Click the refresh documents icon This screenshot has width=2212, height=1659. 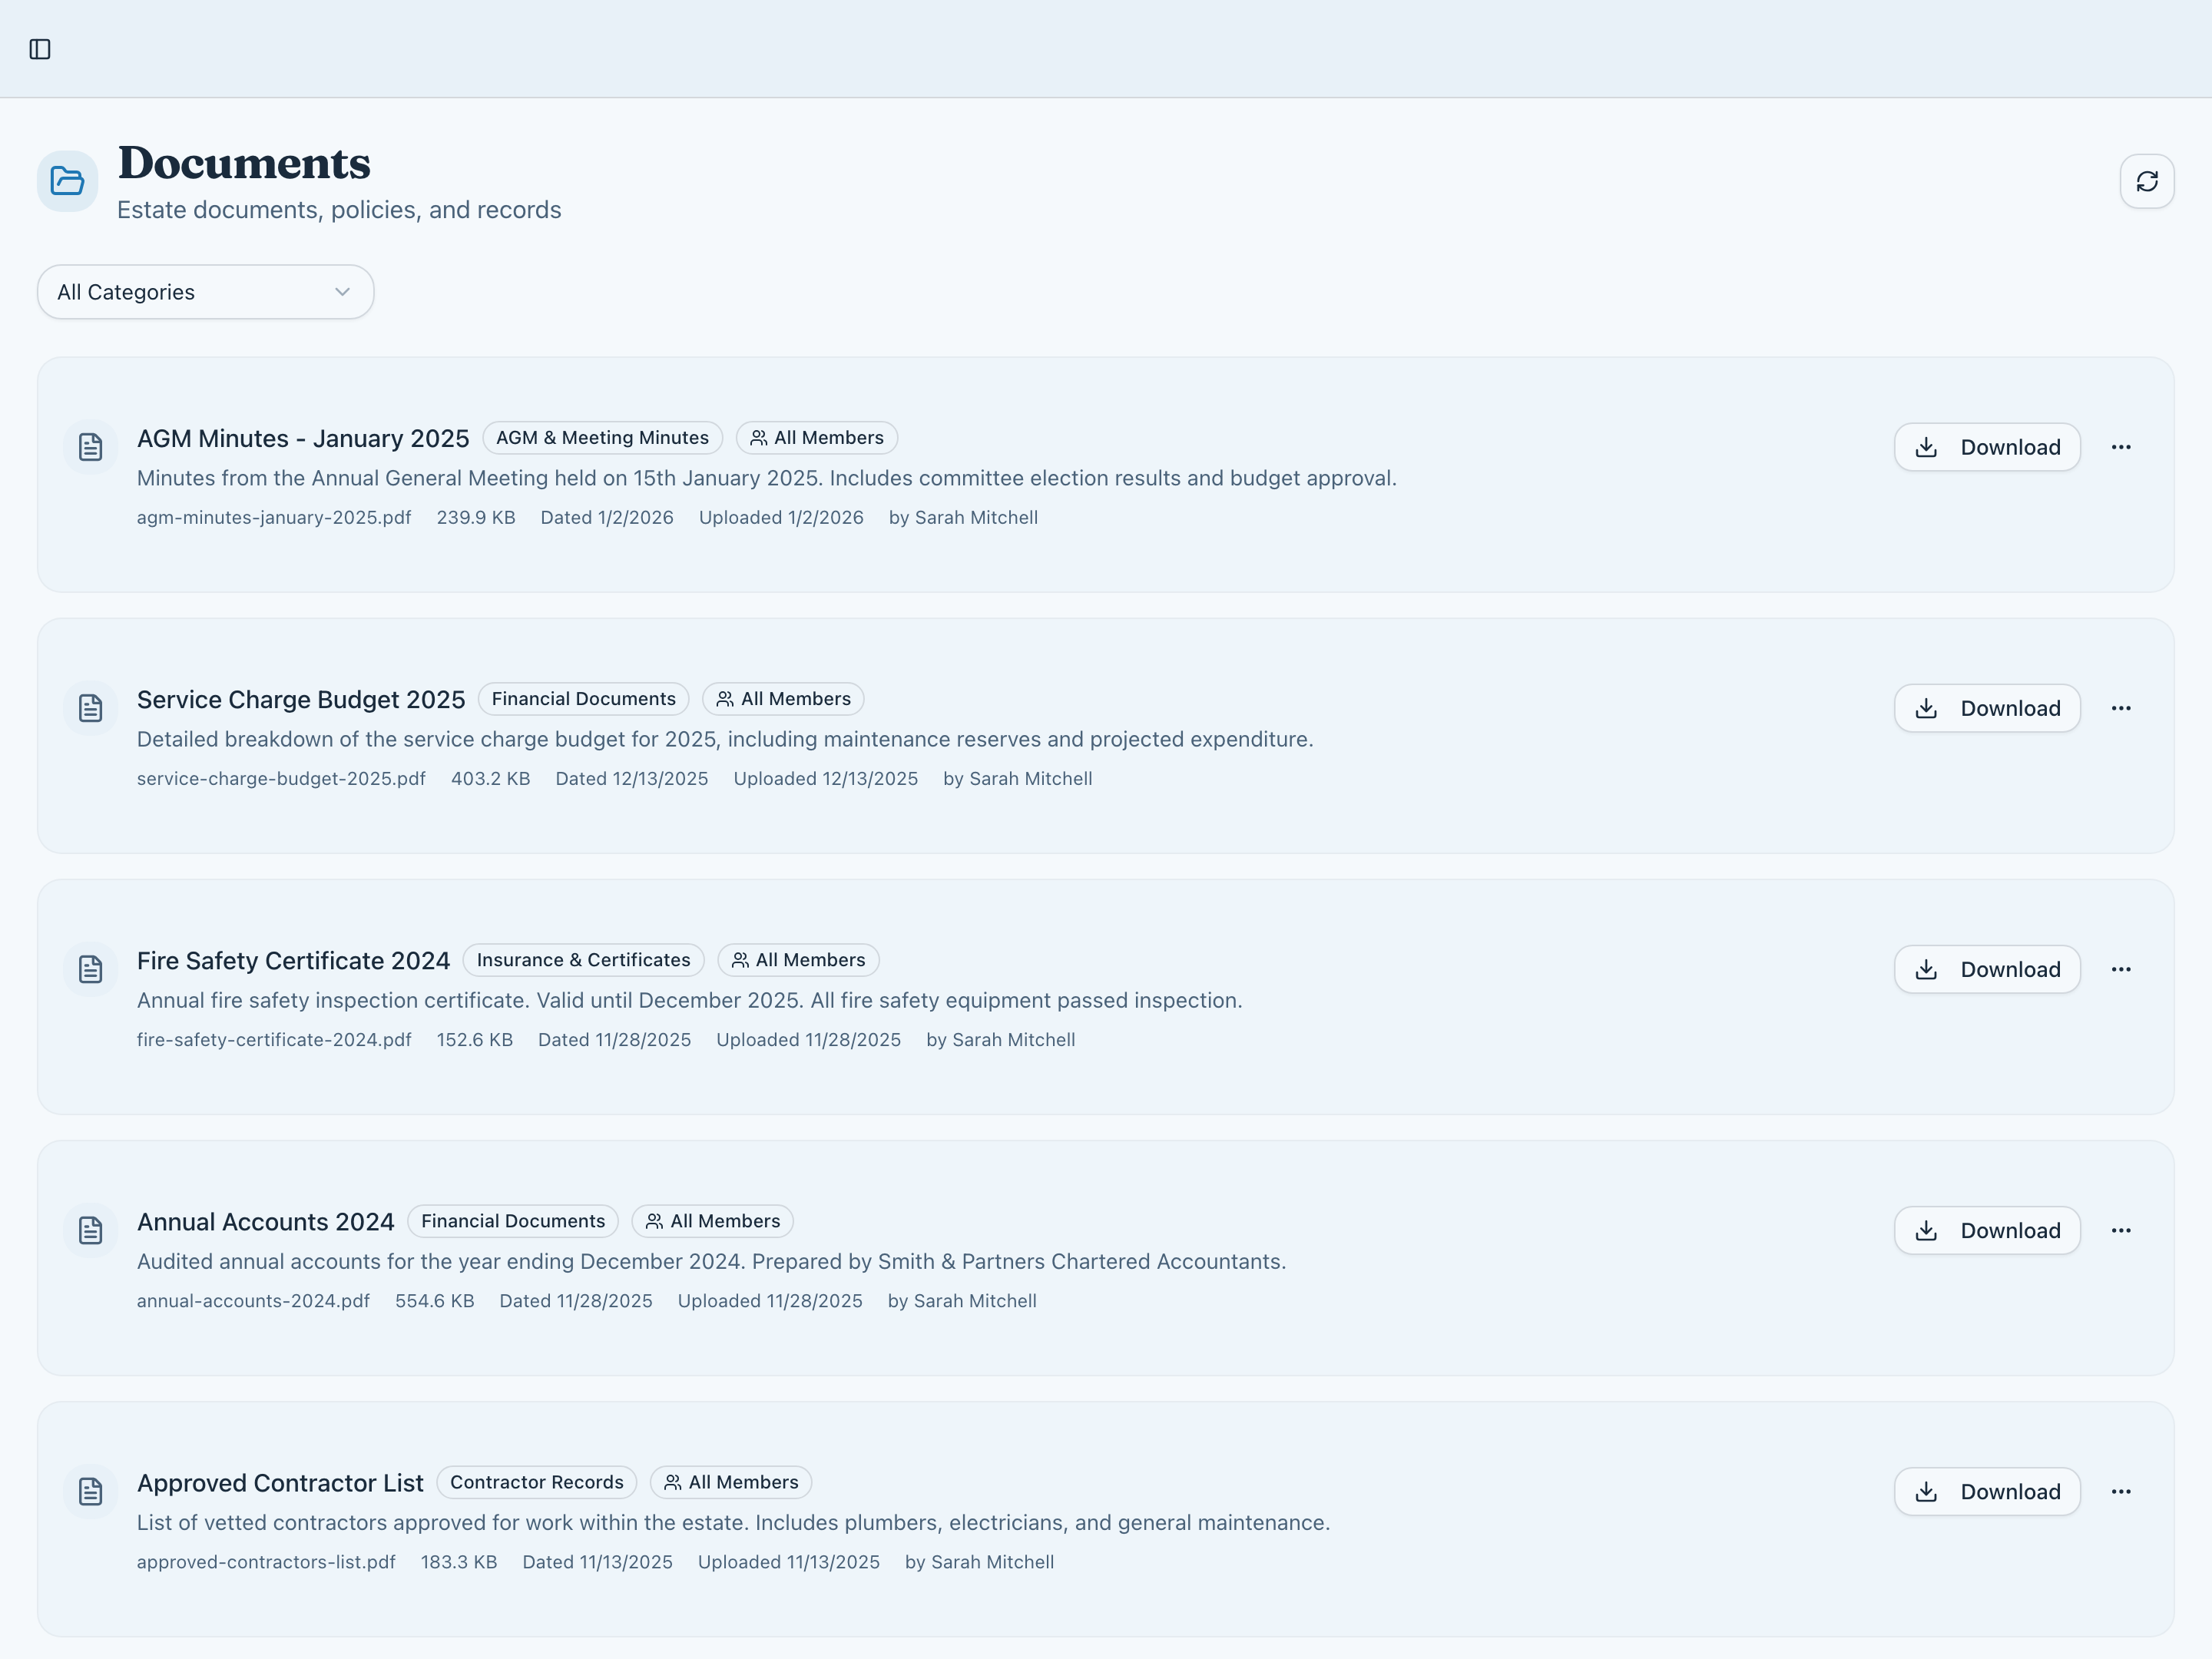click(2146, 181)
